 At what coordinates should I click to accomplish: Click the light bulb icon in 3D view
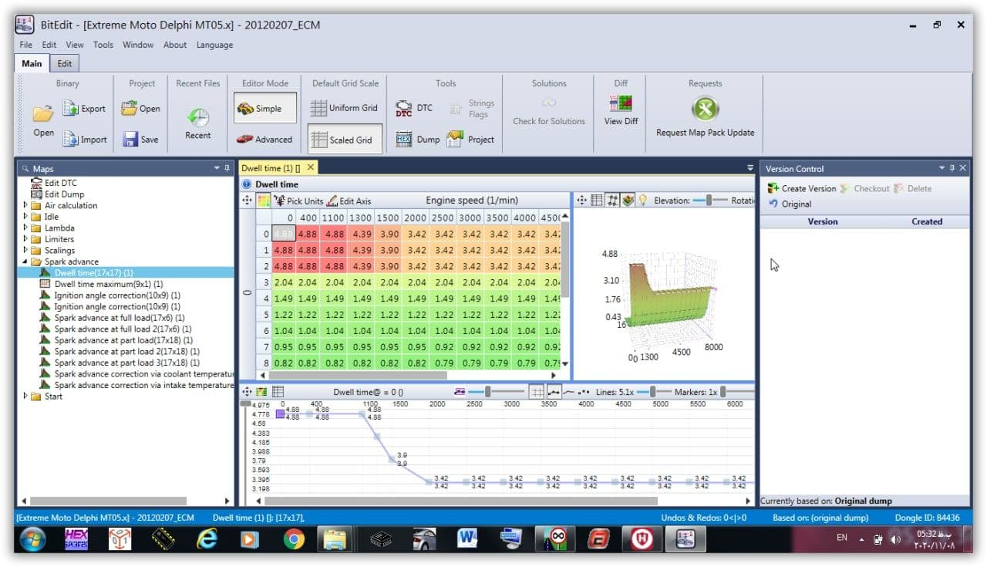coord(643,200)
